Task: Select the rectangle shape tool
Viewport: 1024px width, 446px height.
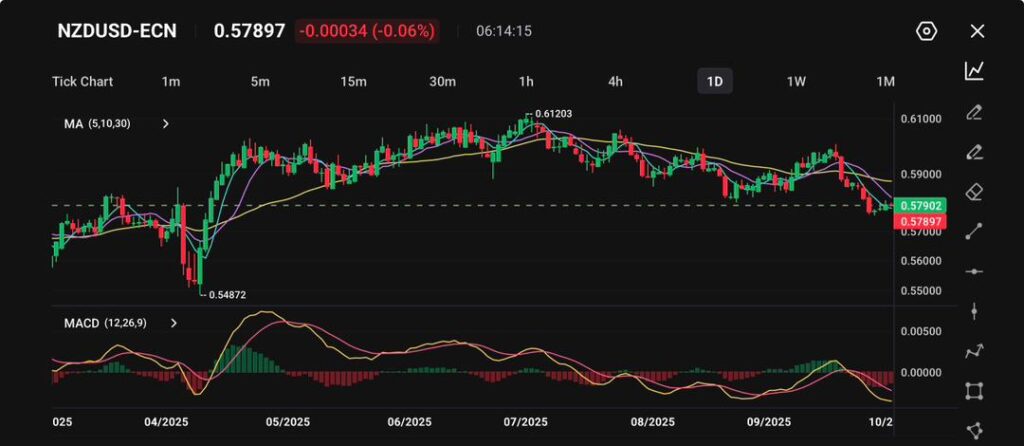Action: (974, 391)
